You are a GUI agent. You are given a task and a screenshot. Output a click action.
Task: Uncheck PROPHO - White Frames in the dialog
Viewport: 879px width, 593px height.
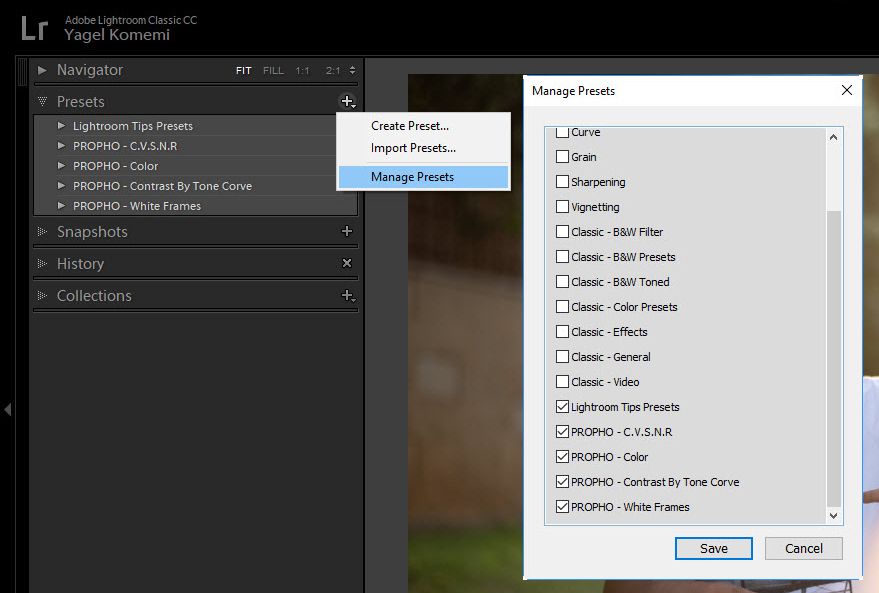click(562, 507)
